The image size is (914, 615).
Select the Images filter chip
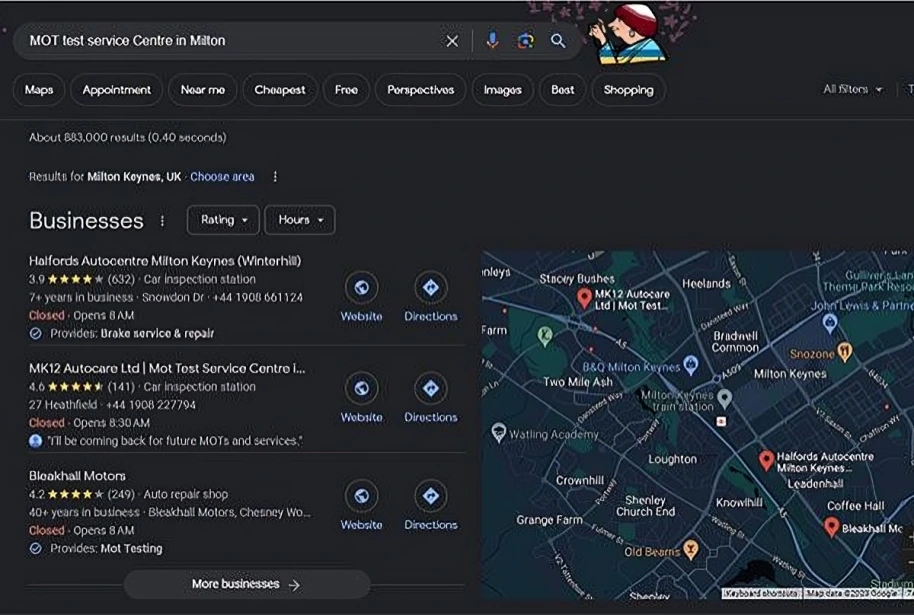tap(502, 90)
